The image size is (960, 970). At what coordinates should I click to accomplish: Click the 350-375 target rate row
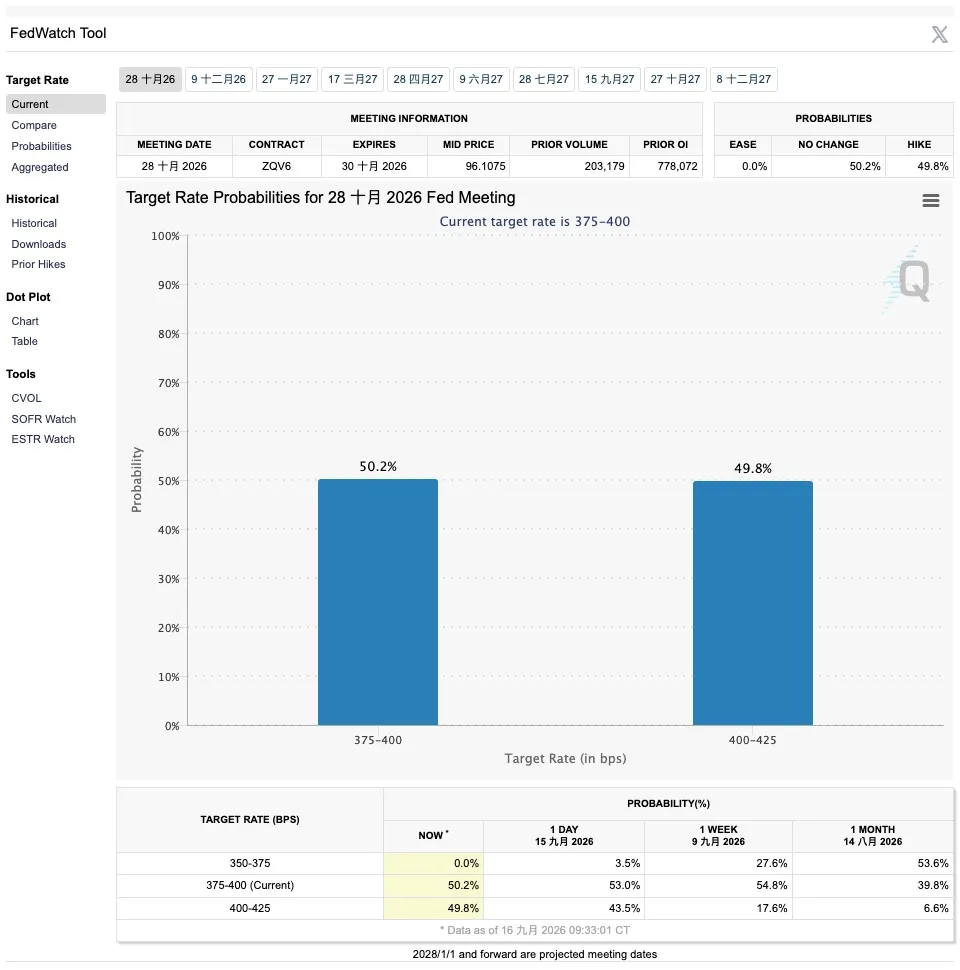tap(535, 863)
